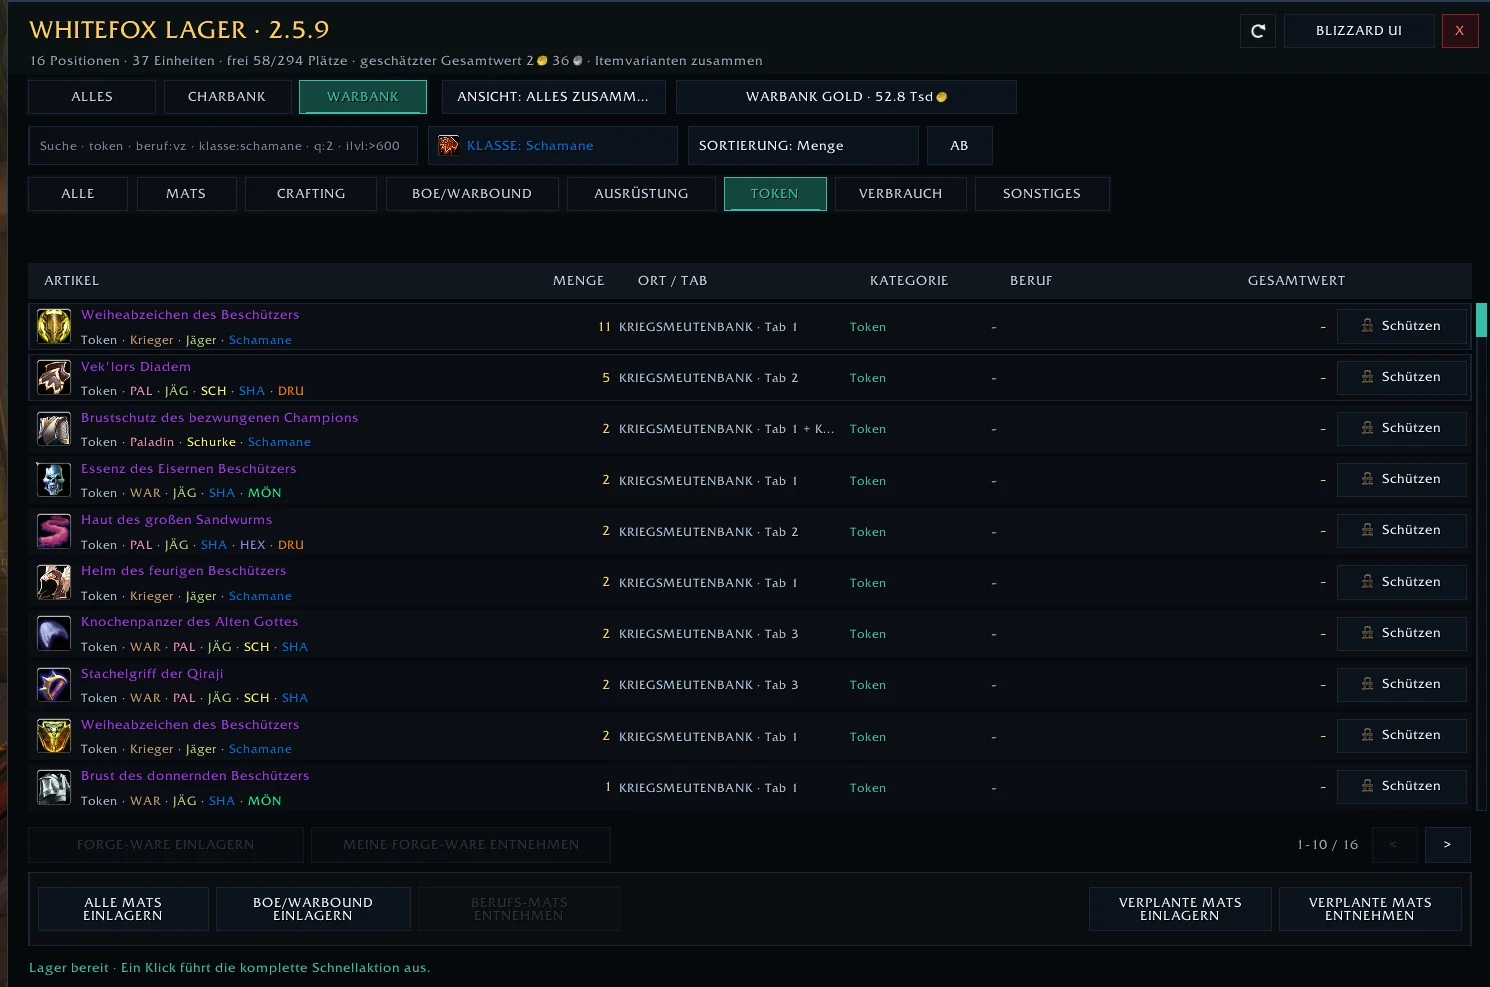Click the Vek'lors Diadem item icon
The image size is (1490, 987).
(x=54, y=378)
